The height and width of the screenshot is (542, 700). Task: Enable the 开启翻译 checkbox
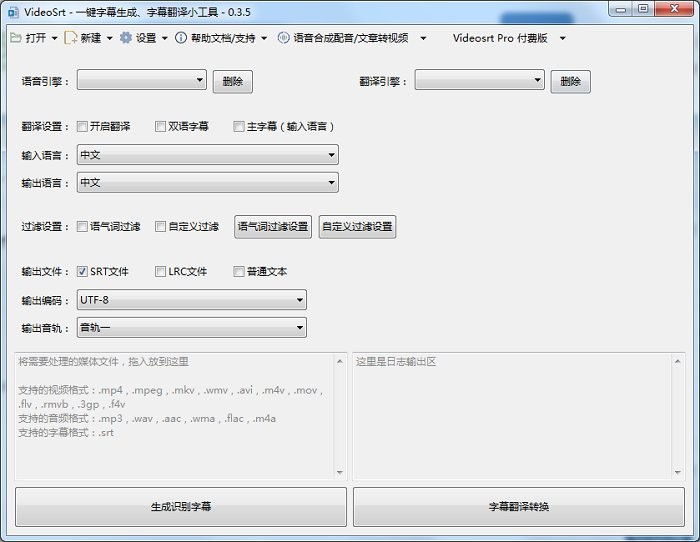[82, 127]
